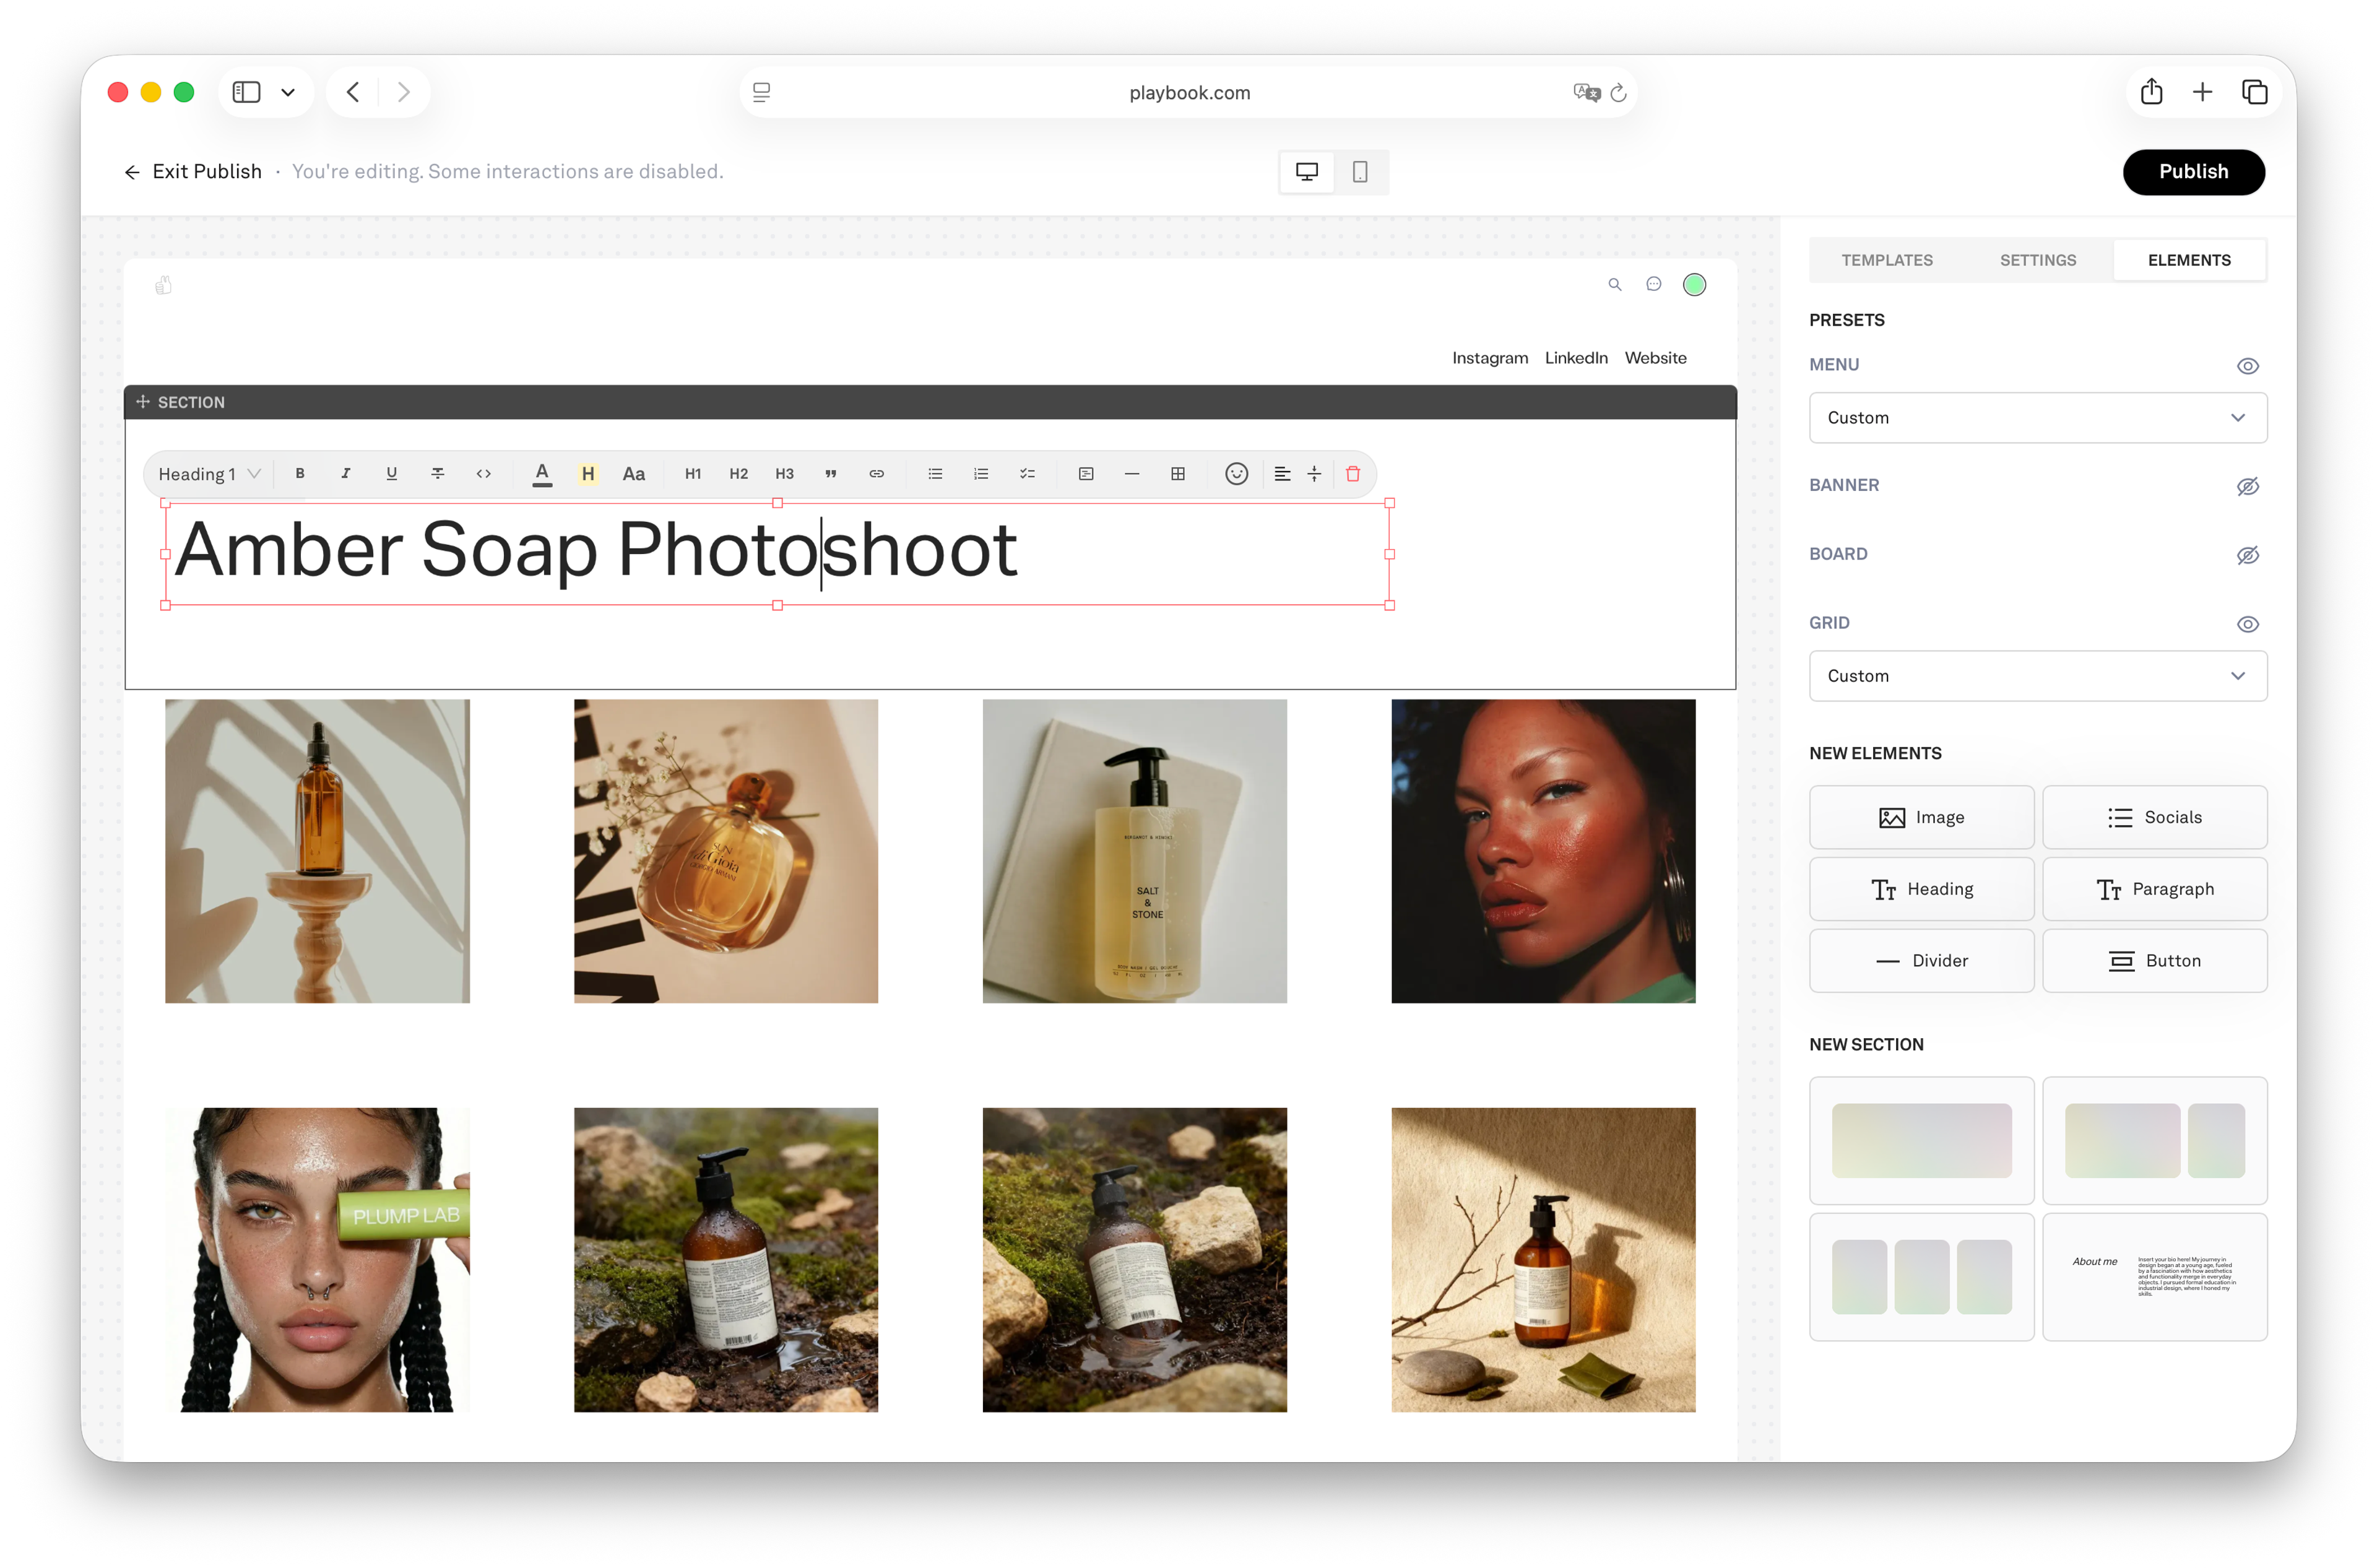
Task: Go back in Safari history
Action: (x=353, y=92)
